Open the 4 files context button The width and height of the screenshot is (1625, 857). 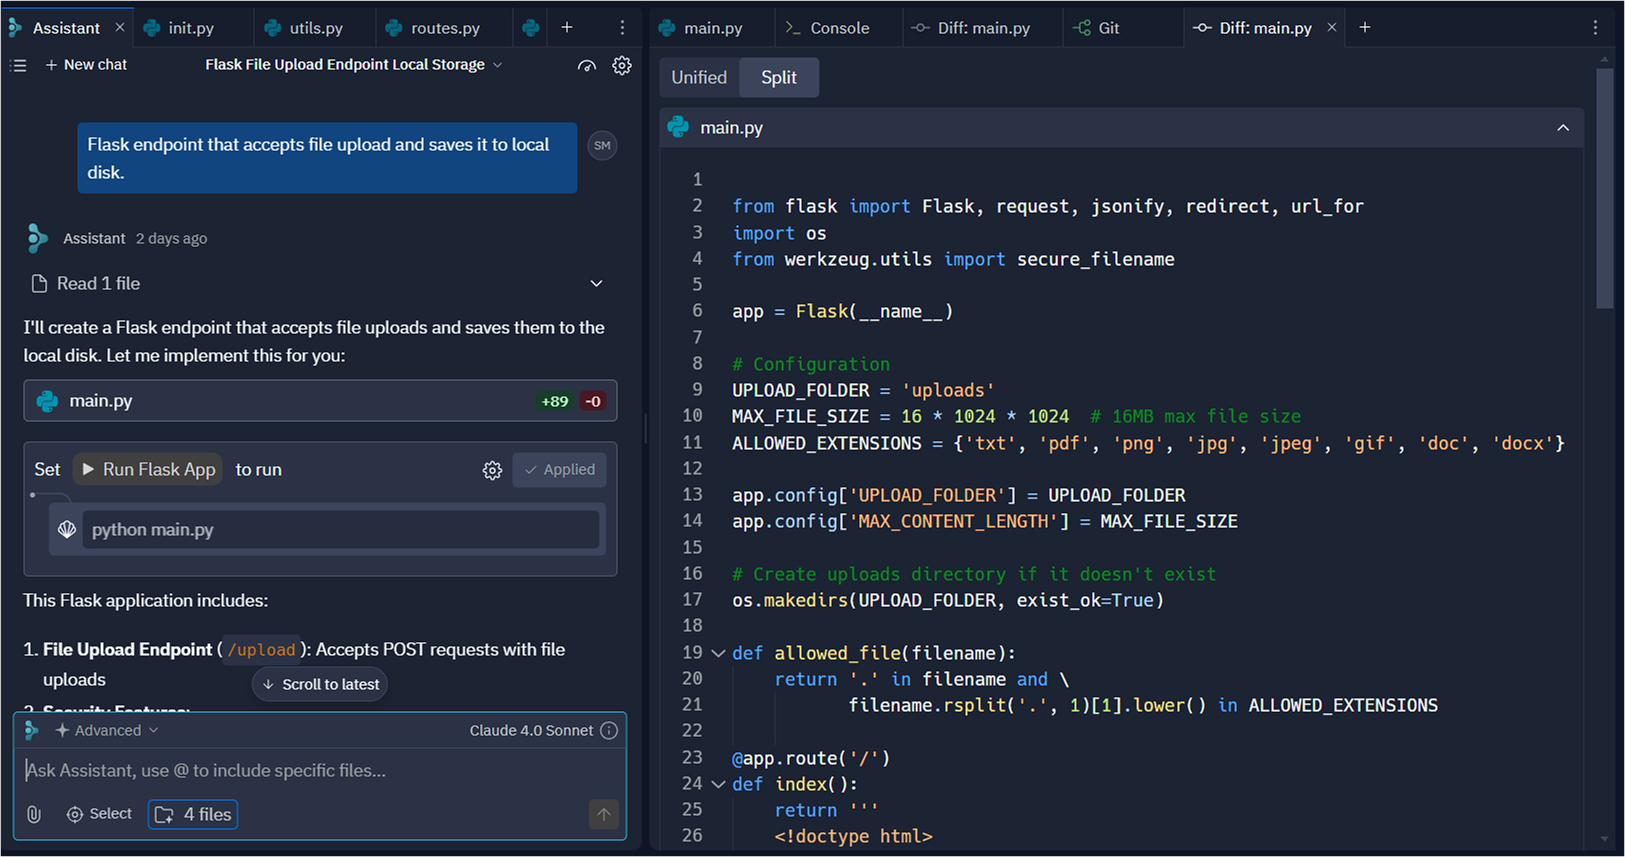click(193, 815)
